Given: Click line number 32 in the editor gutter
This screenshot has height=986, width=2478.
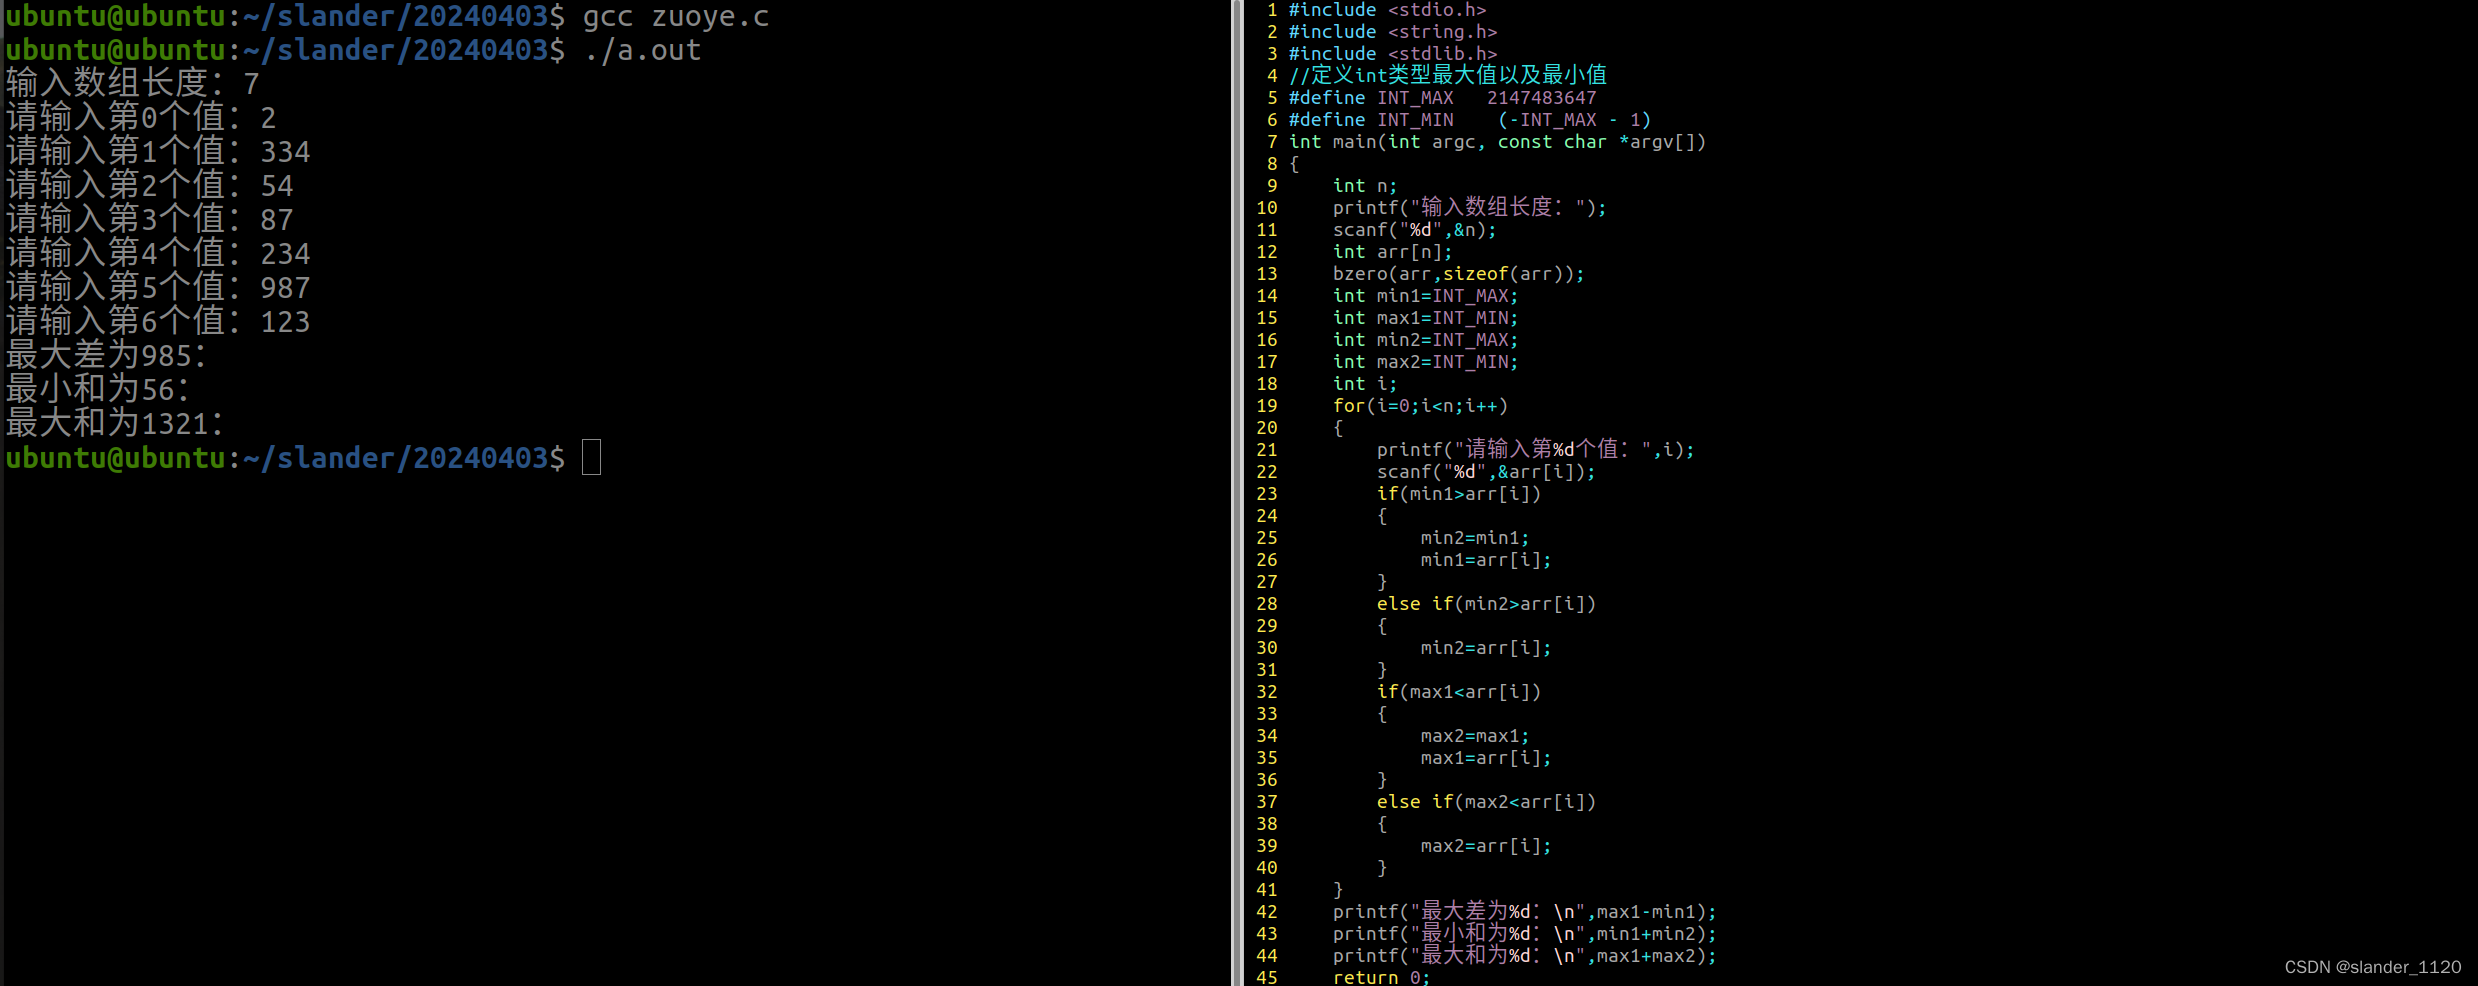Looking at the screenshot, I should tap(1266, 692).
